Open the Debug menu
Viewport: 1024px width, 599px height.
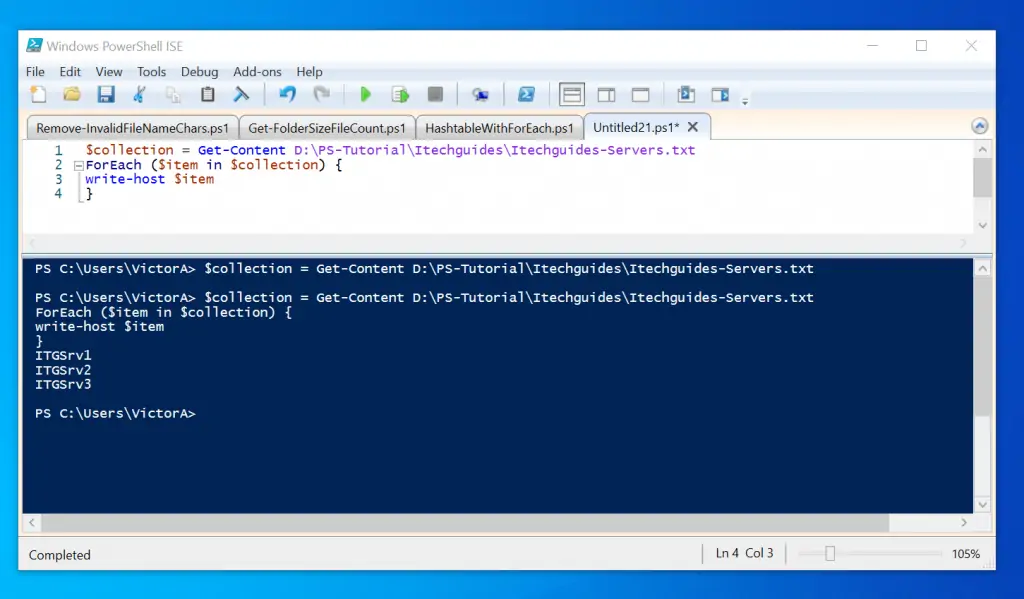pos(199,72)
